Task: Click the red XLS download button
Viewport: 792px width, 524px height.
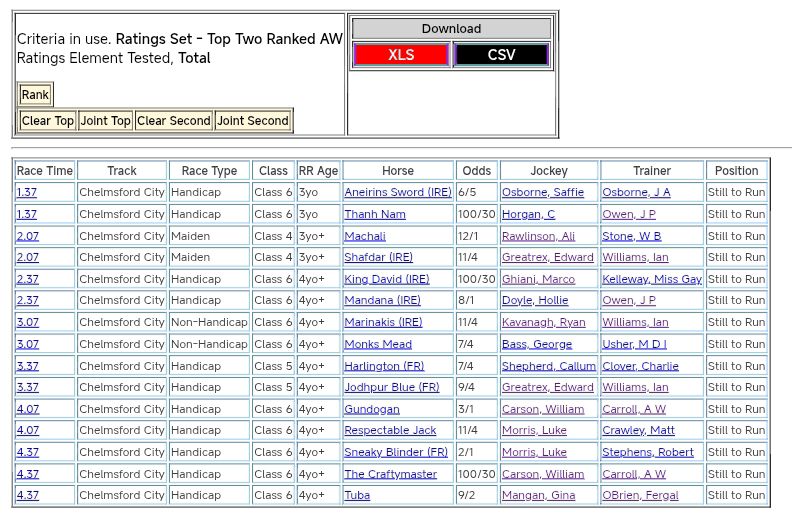Action: (401, 55)
